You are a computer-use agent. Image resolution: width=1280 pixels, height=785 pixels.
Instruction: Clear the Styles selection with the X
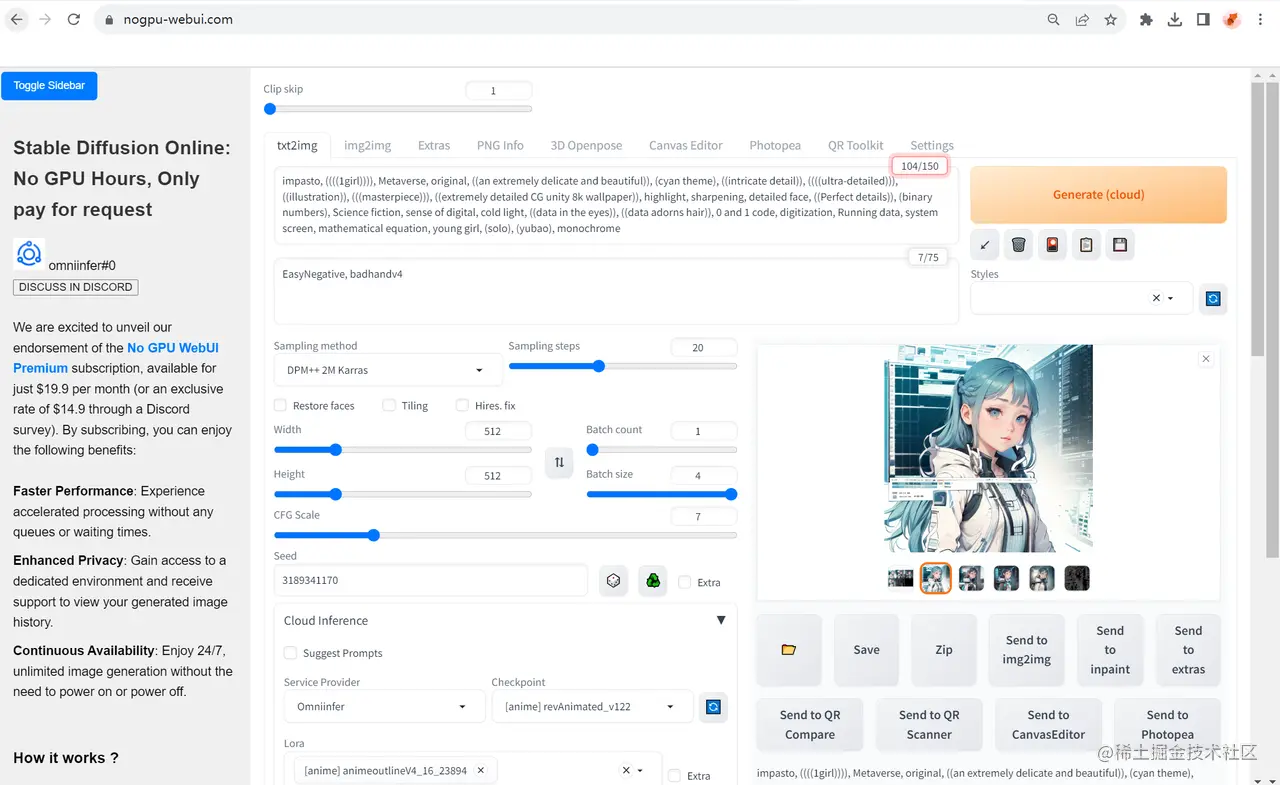(x=1156, y=298)
